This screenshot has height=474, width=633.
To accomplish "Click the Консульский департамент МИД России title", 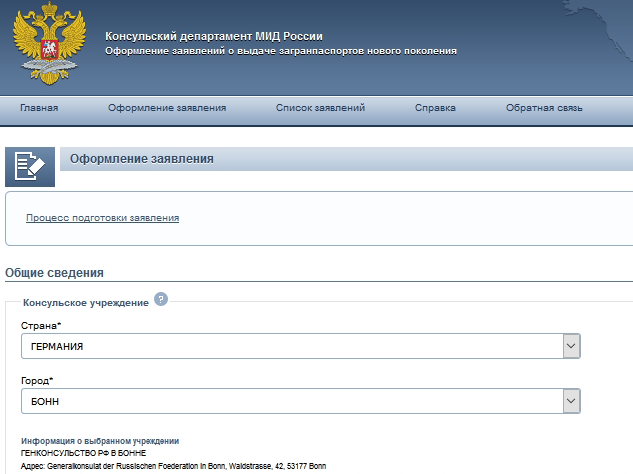I will pyautogui.click(x=214, y=36).
